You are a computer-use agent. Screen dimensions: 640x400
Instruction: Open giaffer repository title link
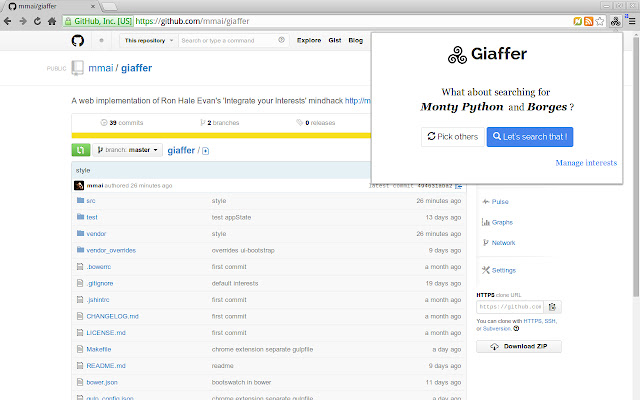point(136,68)
